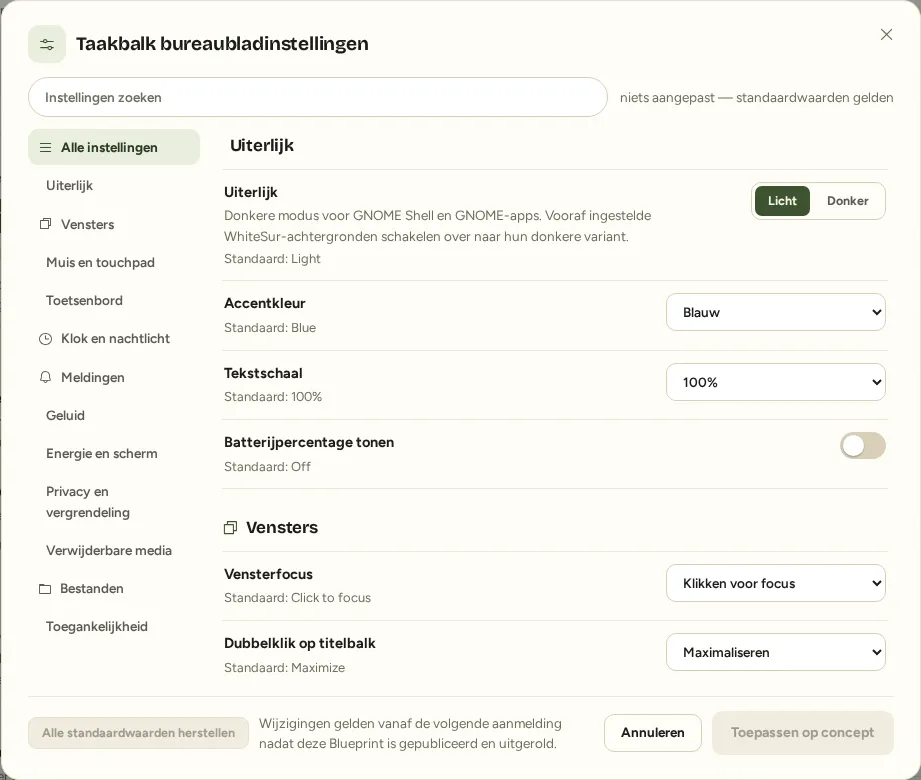Screen dimensions: 921x780
Task: Open the Toegankelijkheid category
Action: pos(97,627)
